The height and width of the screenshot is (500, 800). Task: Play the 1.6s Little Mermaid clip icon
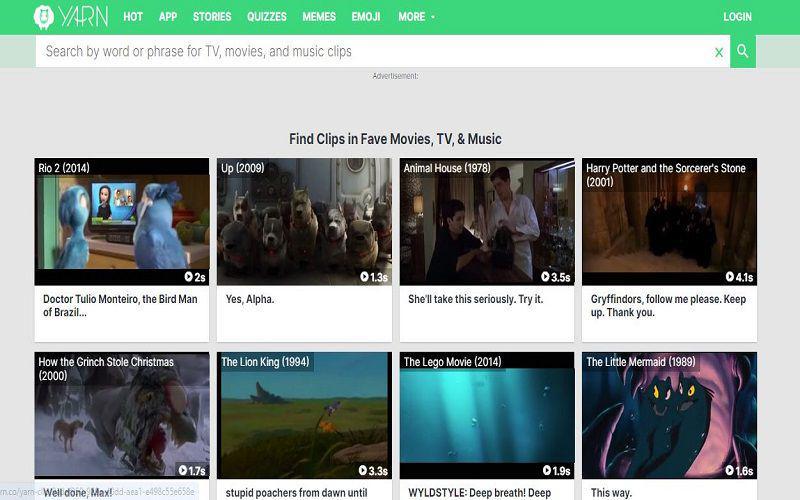730,470
